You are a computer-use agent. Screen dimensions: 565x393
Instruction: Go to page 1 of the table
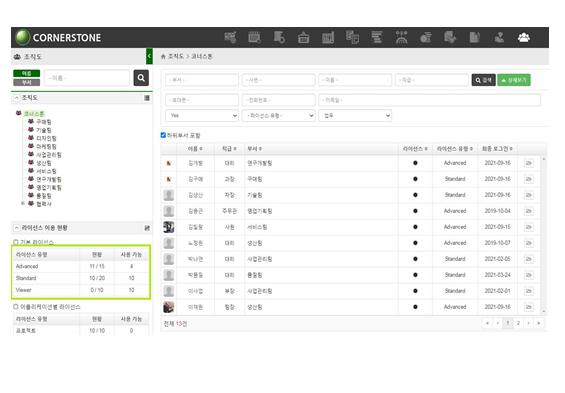click(x=508, y=323)
